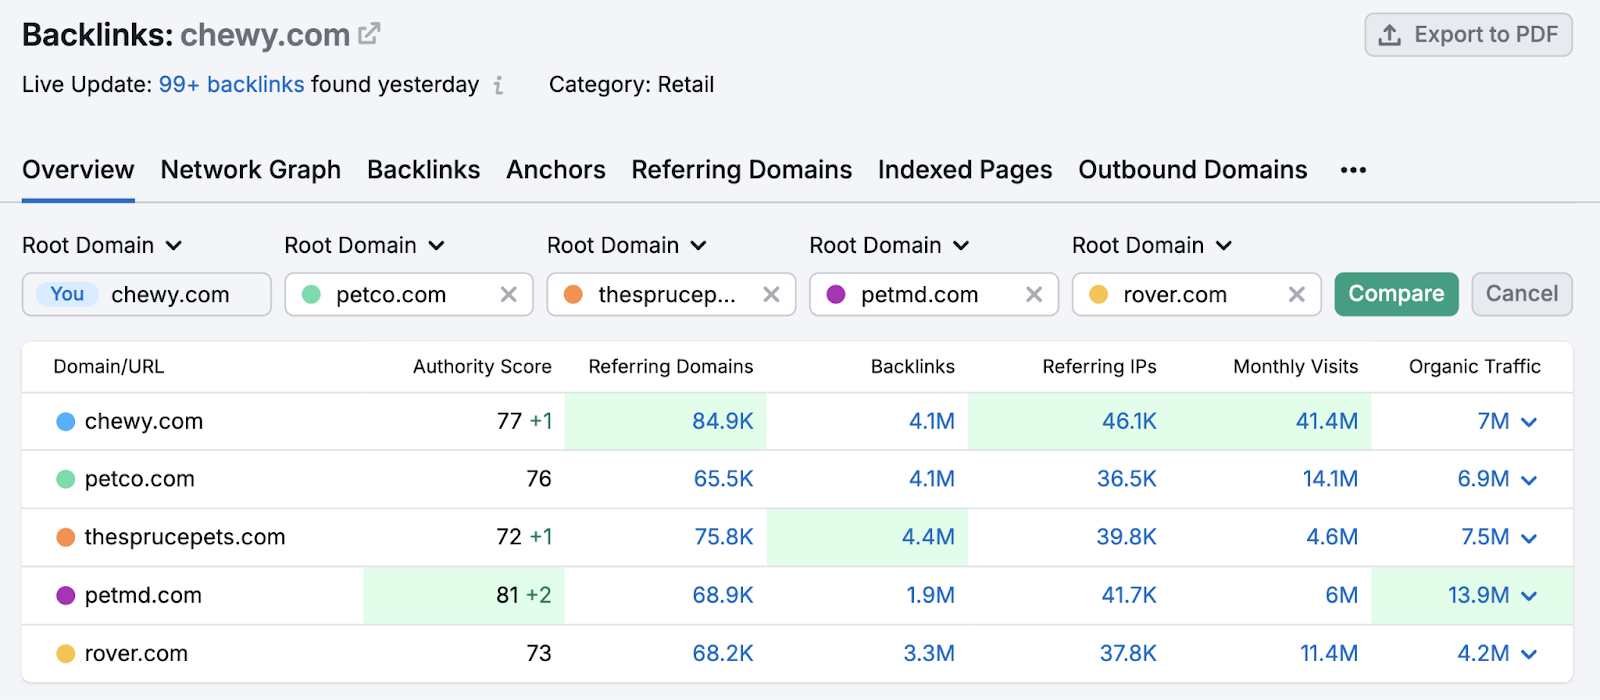
Task: Expand organic traffic chevron for rover.com
Action: pyautogui.click(x=1529, y=654)
